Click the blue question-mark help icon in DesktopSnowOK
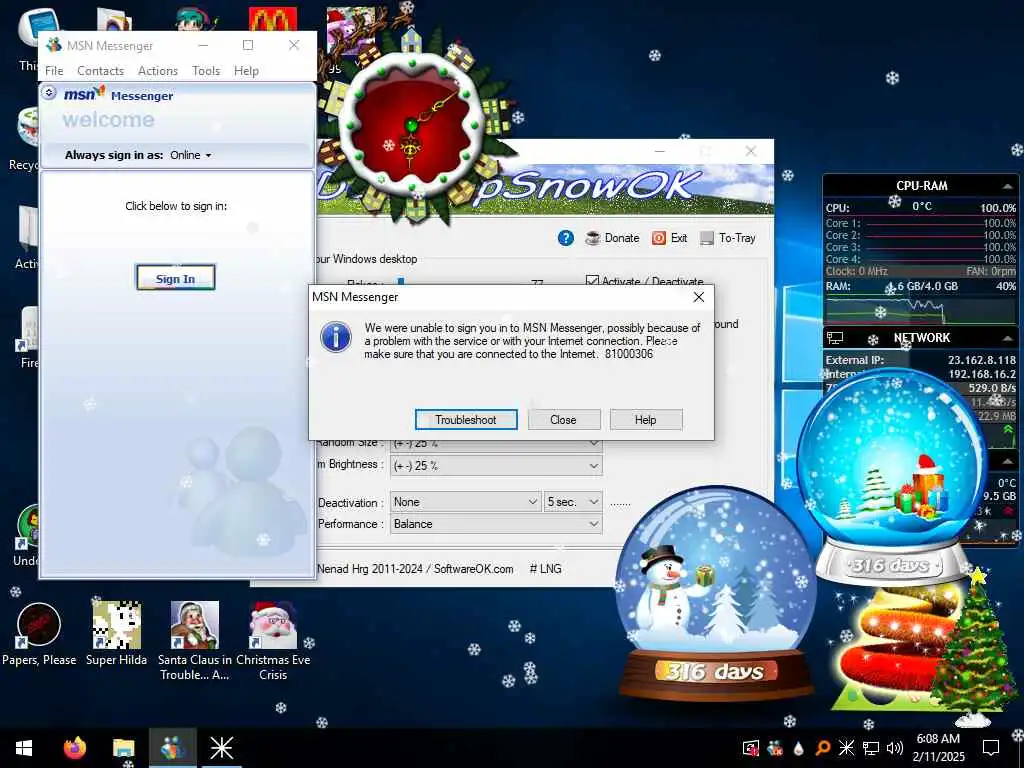Screen dimensions: 1024x768 pyautogui.click(x=566, y=238)
